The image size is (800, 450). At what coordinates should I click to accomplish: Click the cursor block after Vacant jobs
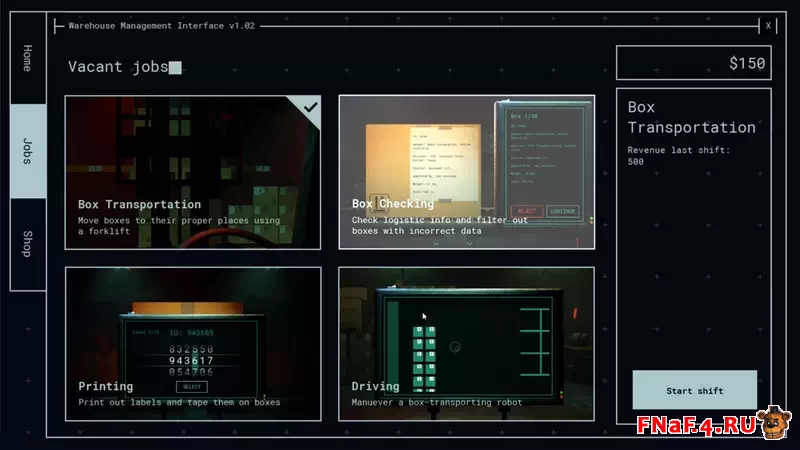pos(175,68)
